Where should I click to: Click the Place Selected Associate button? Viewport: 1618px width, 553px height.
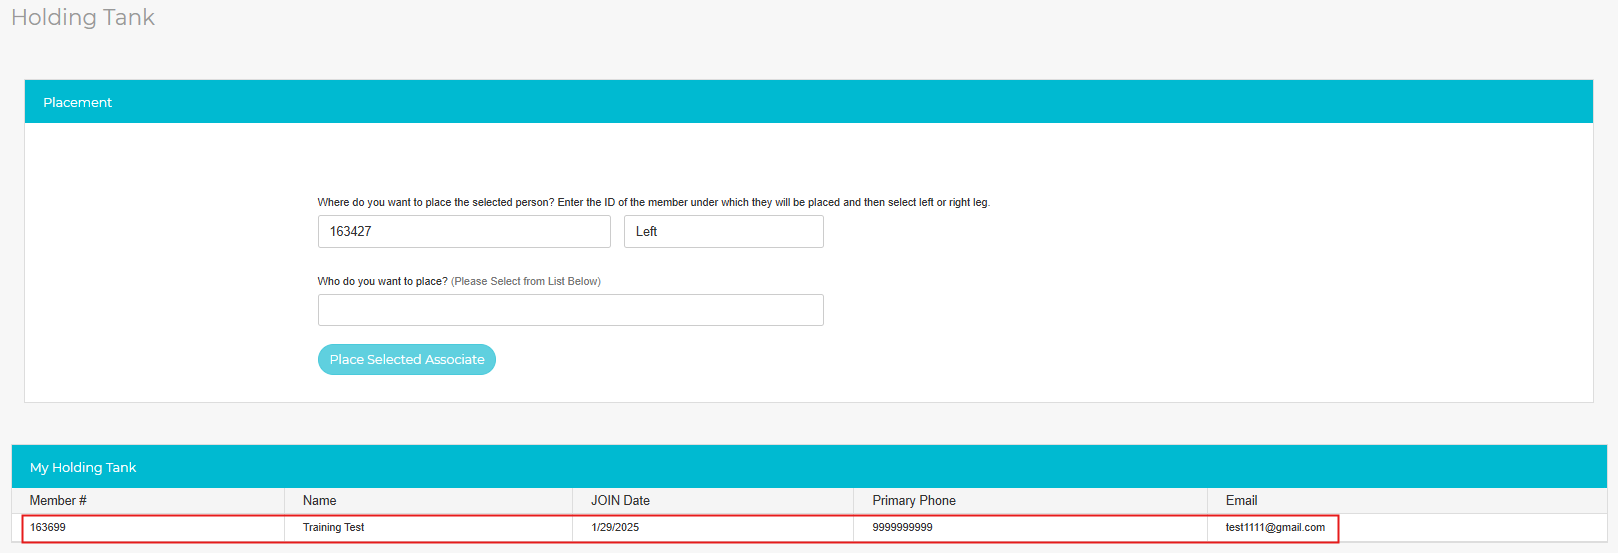click(x=406, y=359)
